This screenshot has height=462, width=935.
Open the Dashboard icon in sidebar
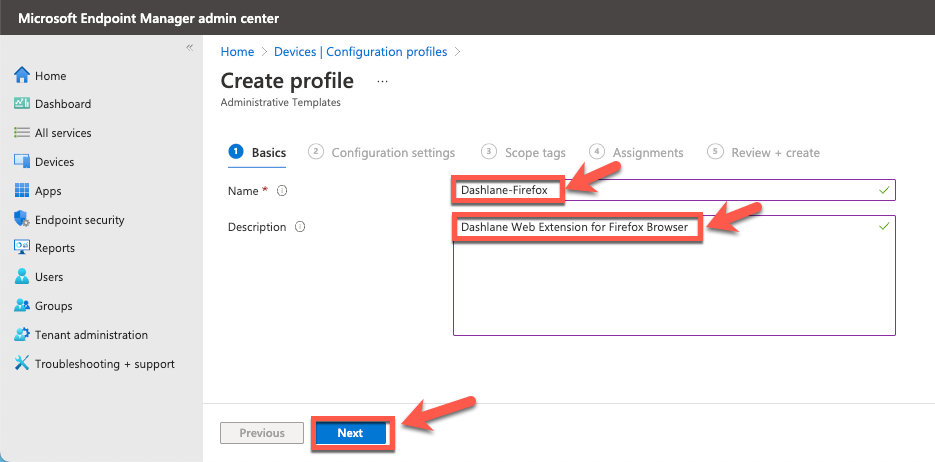tap(21, 104)
